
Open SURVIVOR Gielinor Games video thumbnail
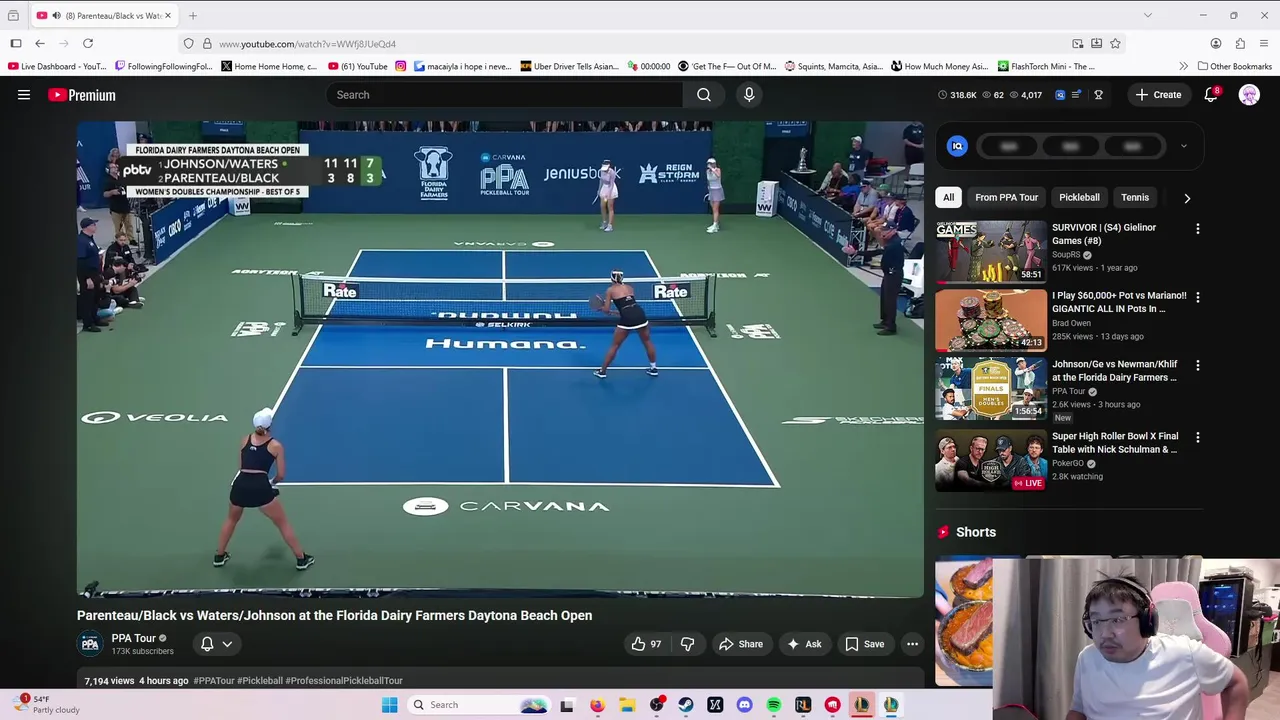click(x=991, y=251)
